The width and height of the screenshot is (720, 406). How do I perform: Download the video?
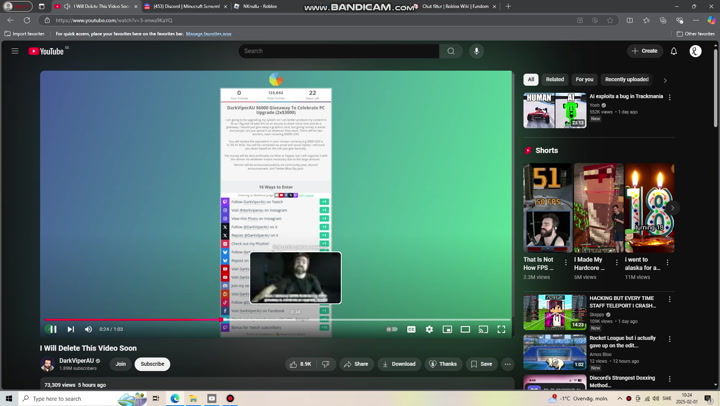click(x=399, y=364)
